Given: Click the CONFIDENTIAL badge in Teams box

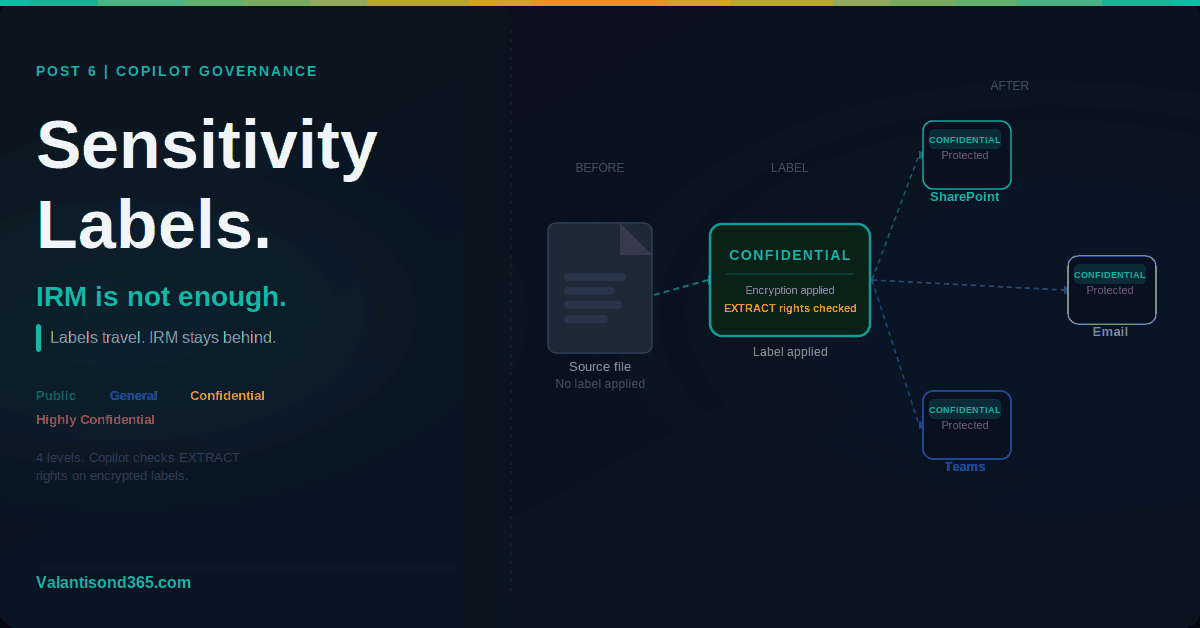Looking at the screenshot, I should pyautogui.click(x=965, y=410).
